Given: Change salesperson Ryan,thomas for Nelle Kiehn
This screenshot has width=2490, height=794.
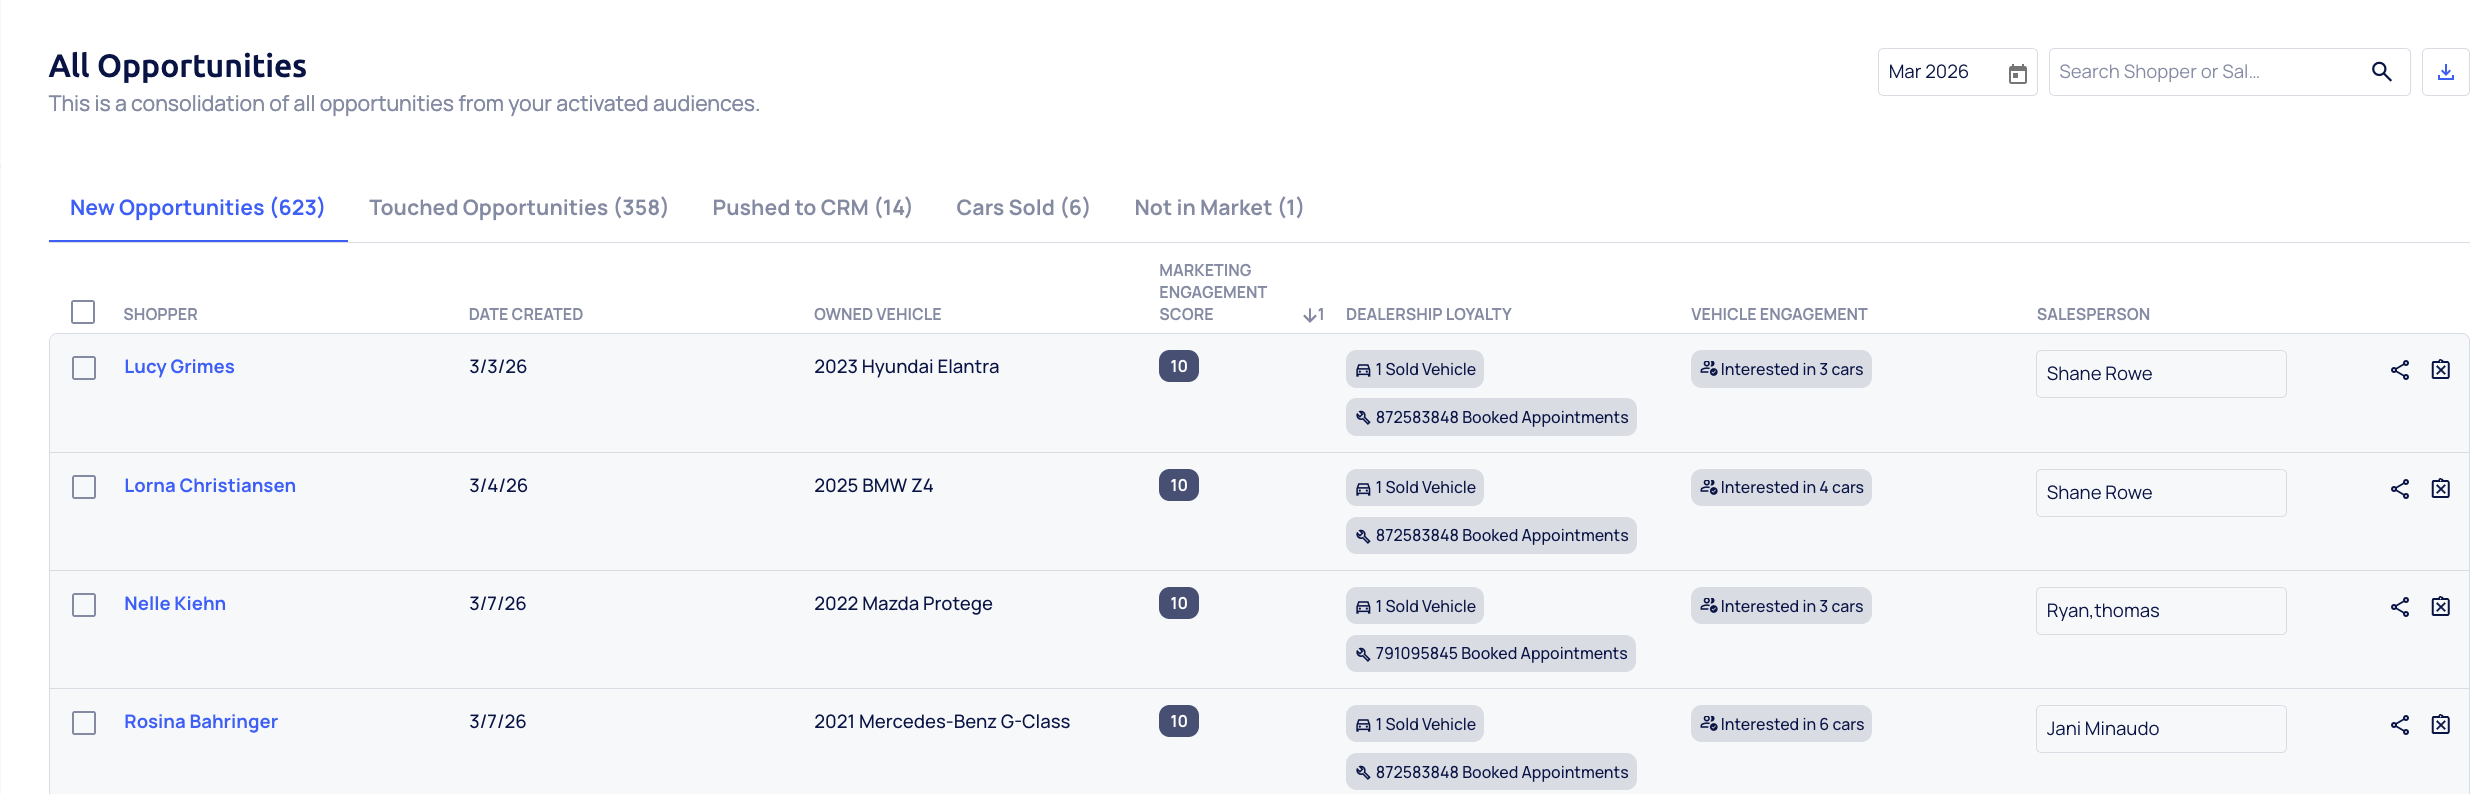Looking at the screenshot, I should click(2160, 611).
